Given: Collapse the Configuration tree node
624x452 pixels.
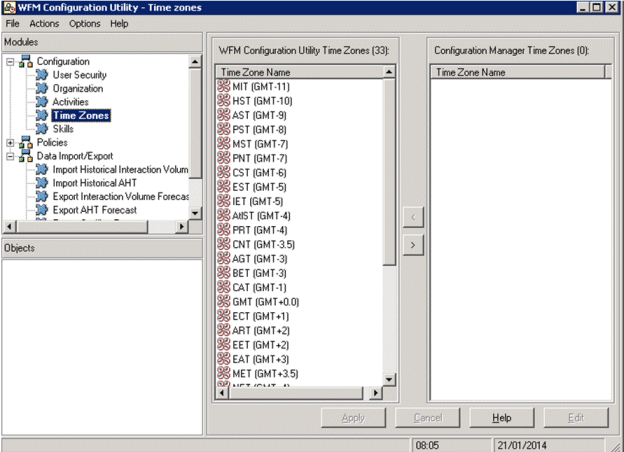Looking at the screenshot, I should [10, 62].
